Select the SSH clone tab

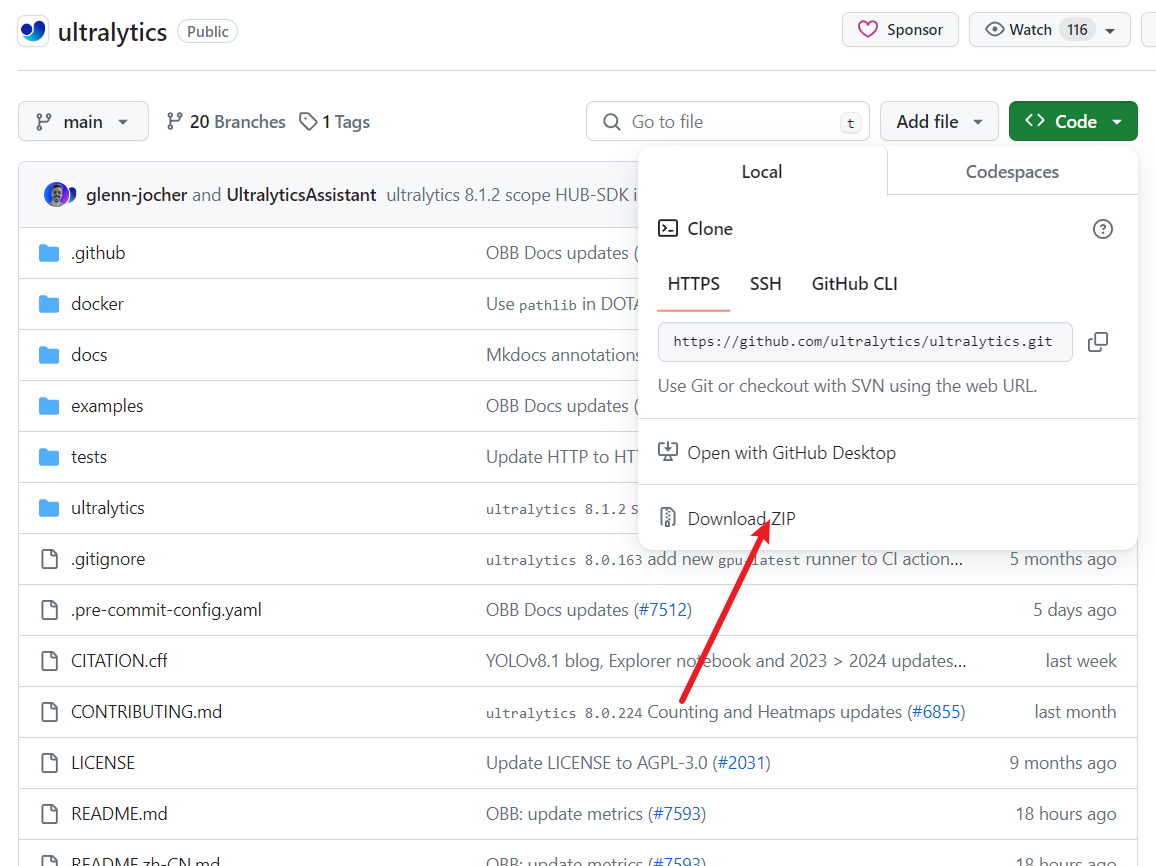tap(765, 284)
